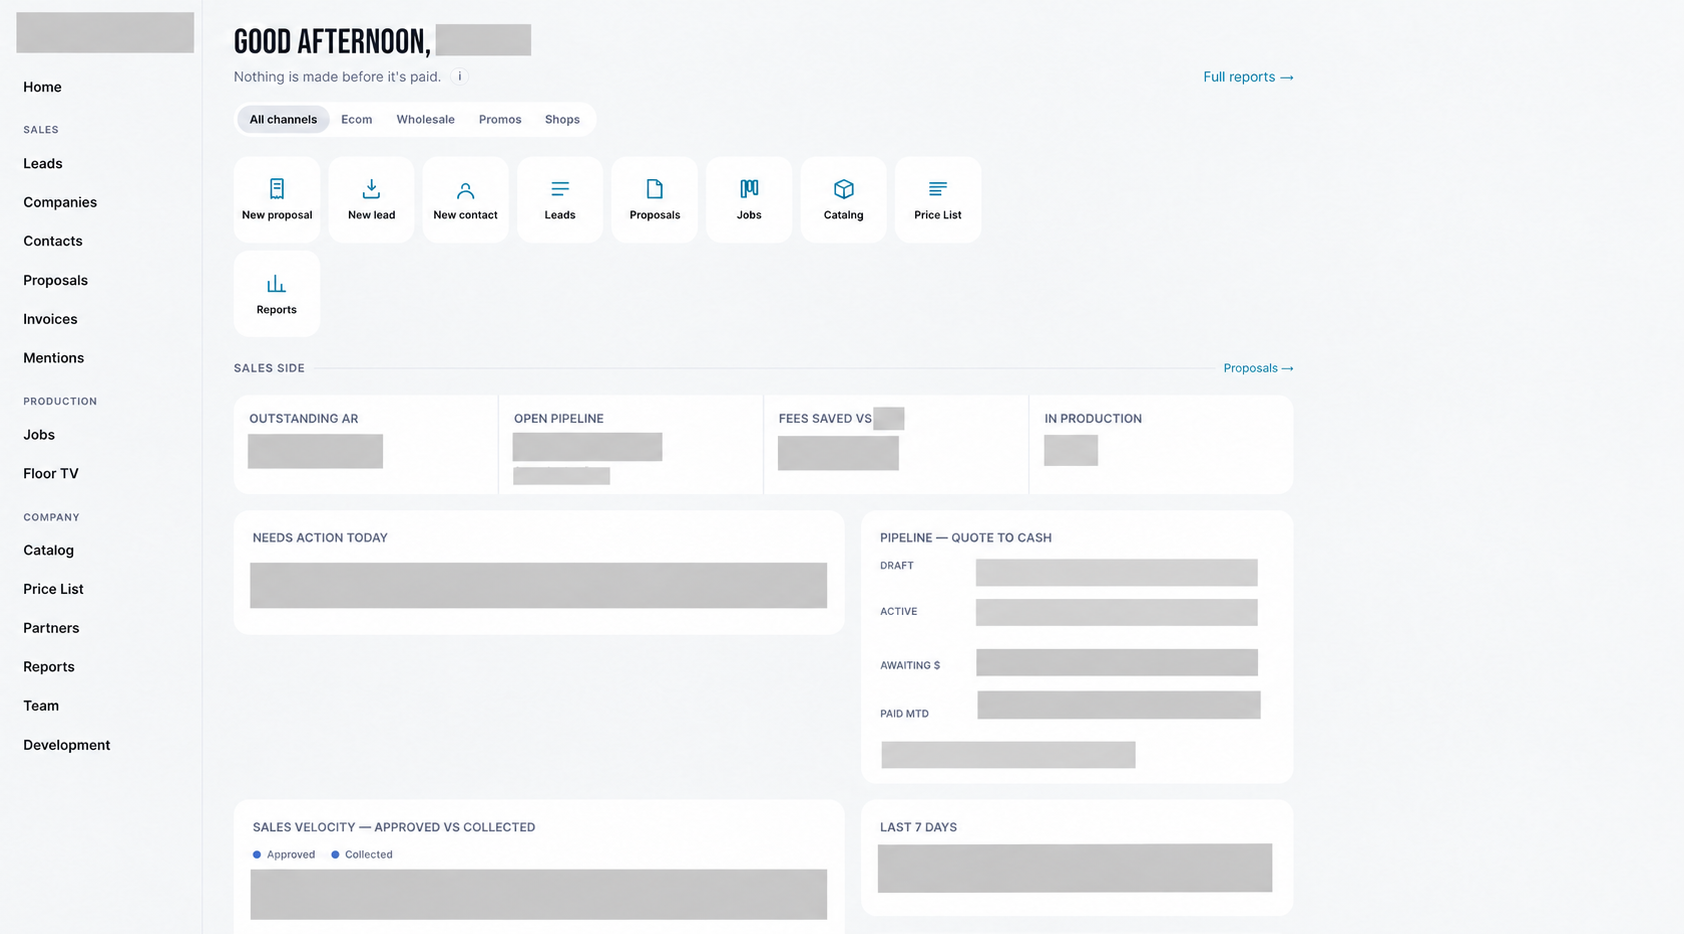Click the Paid MTD pipeline row label
Screen dimensions: 1684x934
(x=905, y=714)
